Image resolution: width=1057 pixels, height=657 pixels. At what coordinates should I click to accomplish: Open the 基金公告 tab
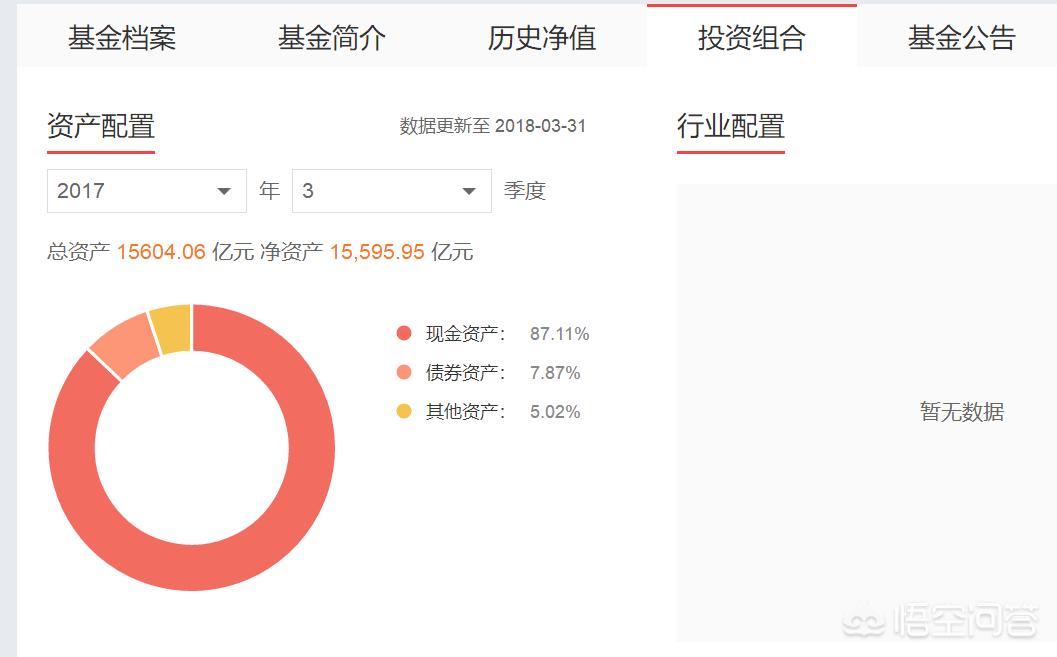(x=962, y=38)
